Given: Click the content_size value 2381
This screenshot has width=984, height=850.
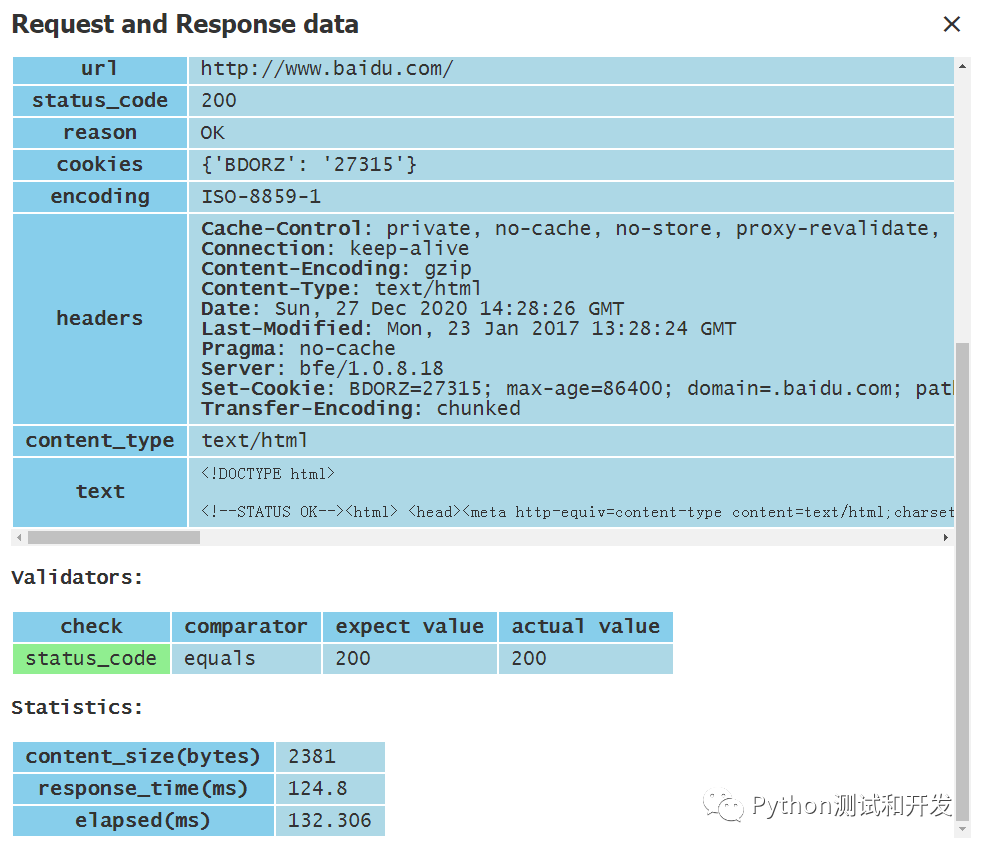Looking at the screenshot, I should click(x=312, y=756).
